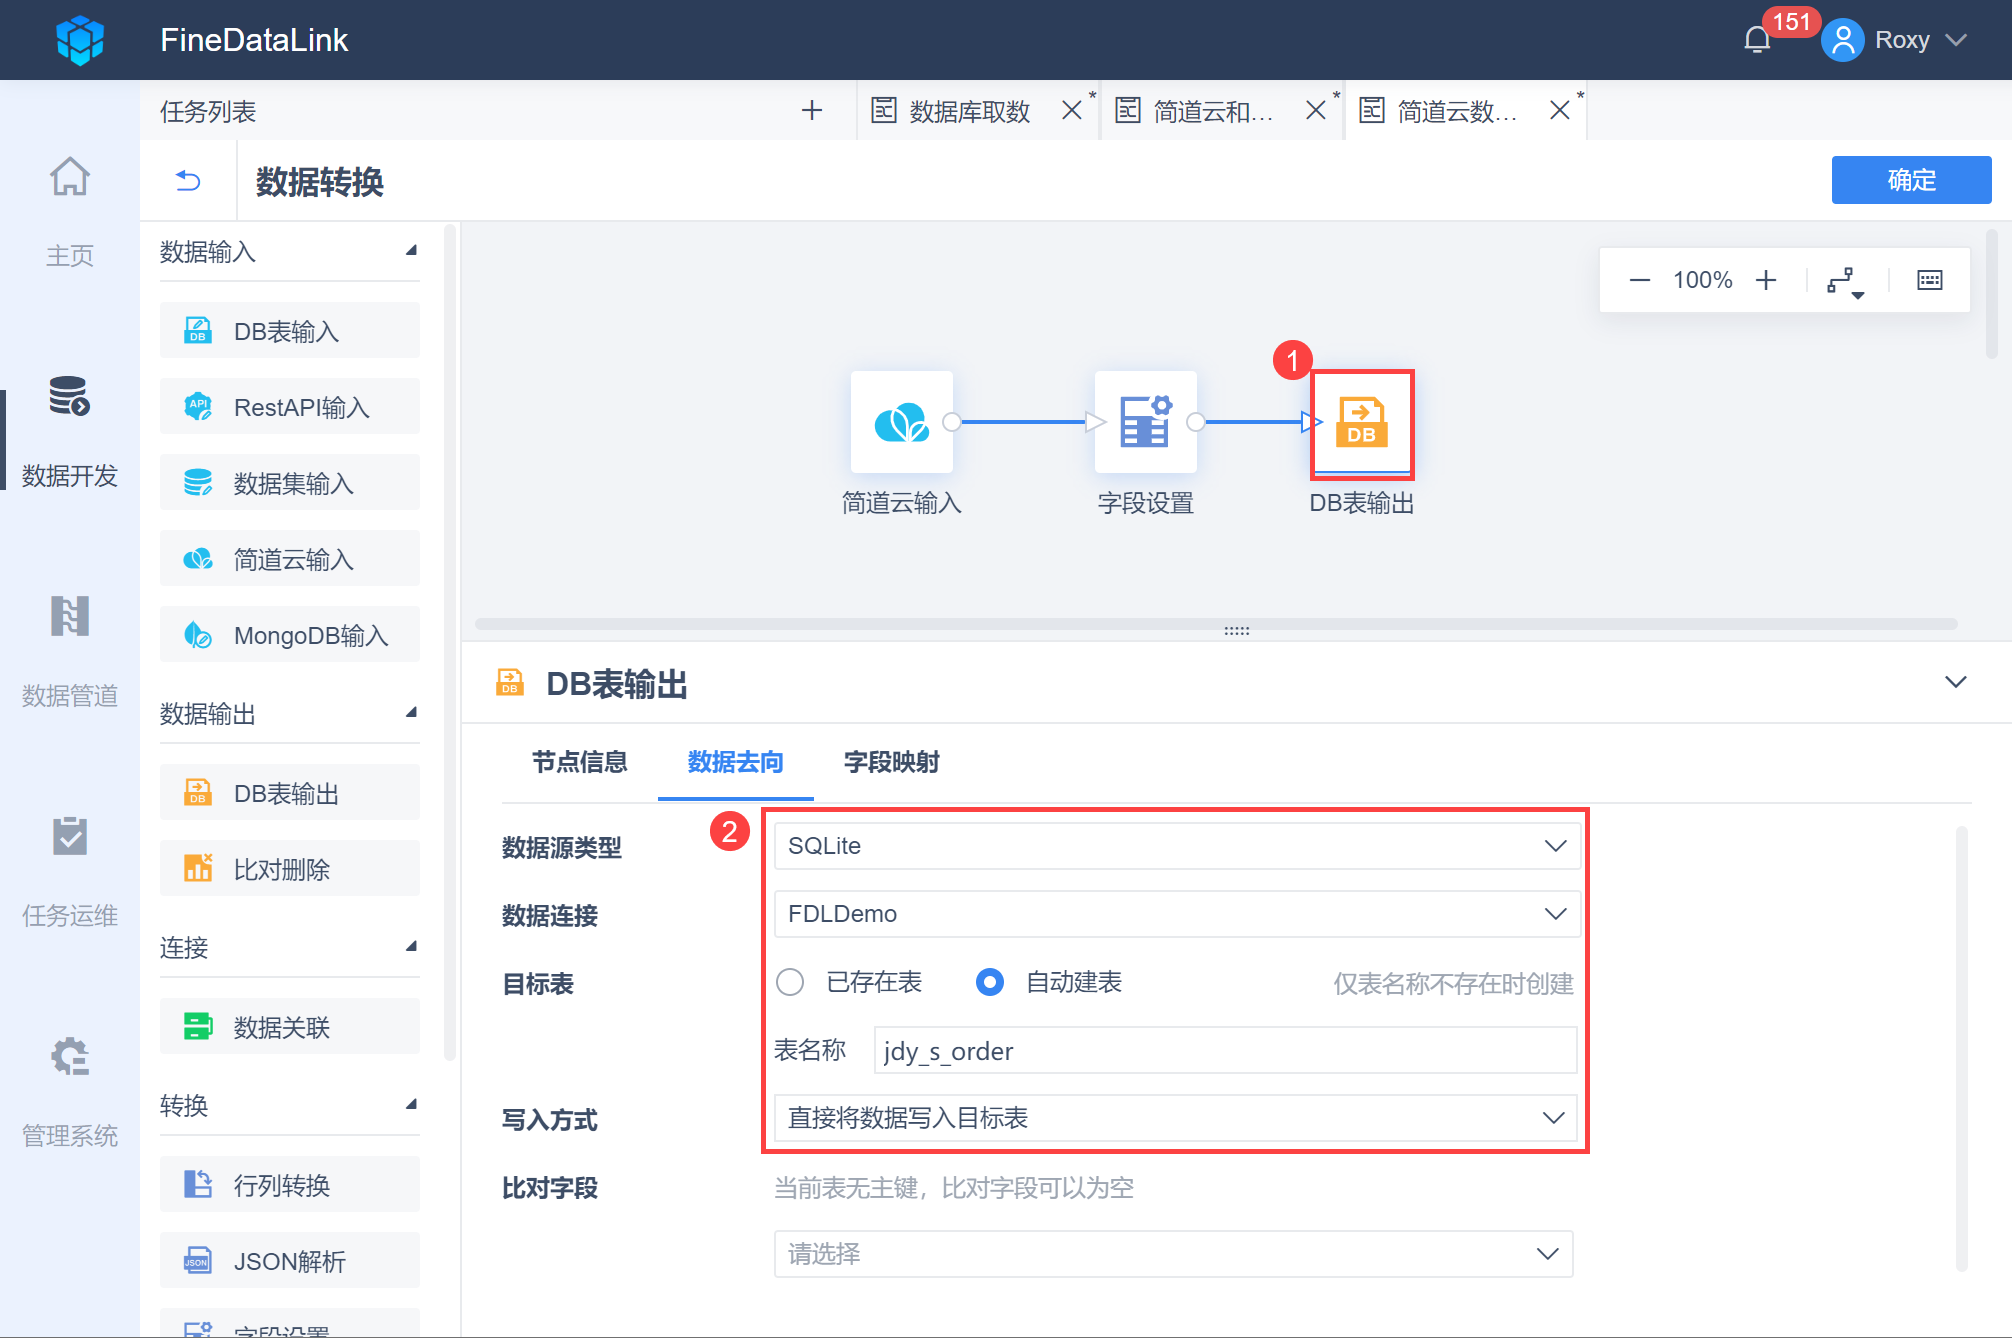Click the 确定 button

[x=1910, y=180]
